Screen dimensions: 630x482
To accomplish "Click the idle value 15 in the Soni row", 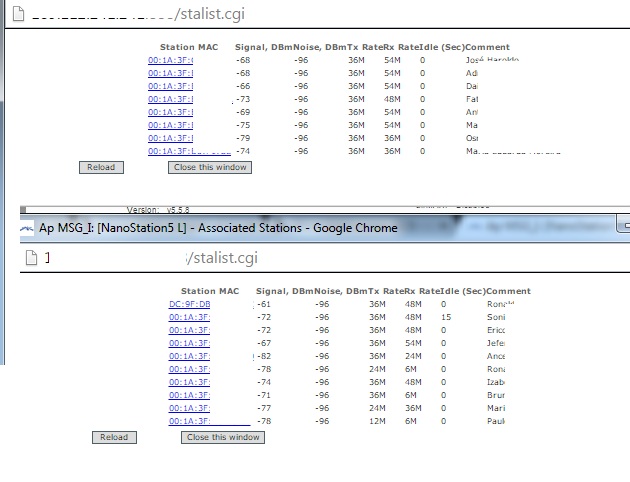I will [x=446, y=317].
